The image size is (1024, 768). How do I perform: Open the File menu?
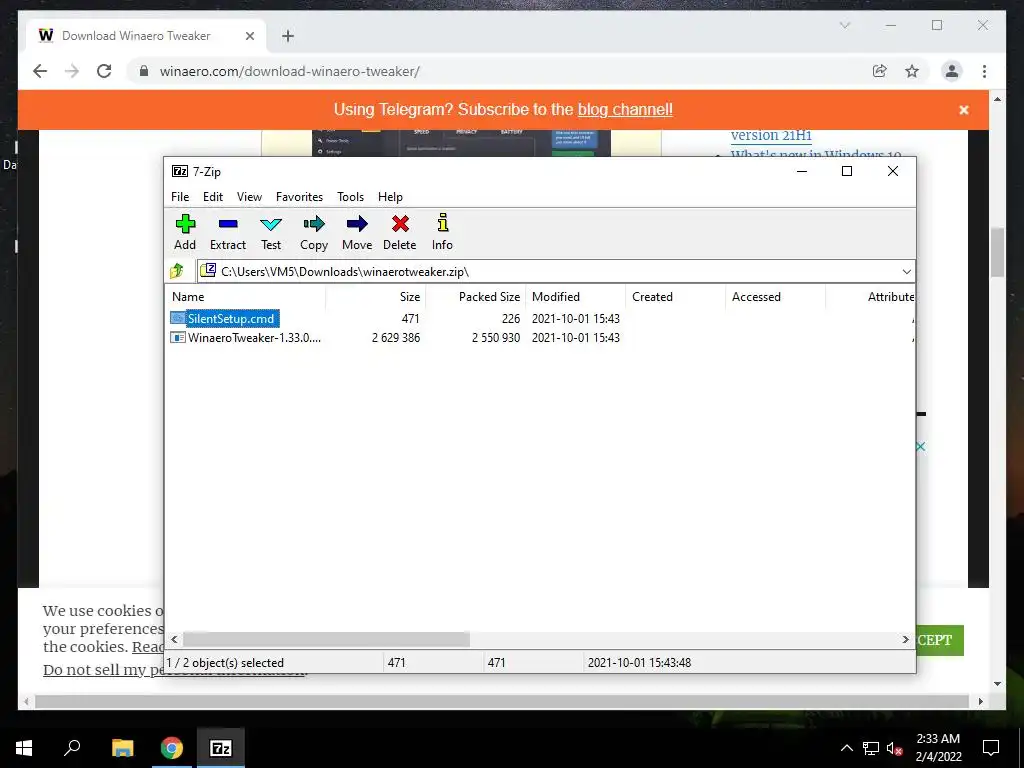click(180, 197)
